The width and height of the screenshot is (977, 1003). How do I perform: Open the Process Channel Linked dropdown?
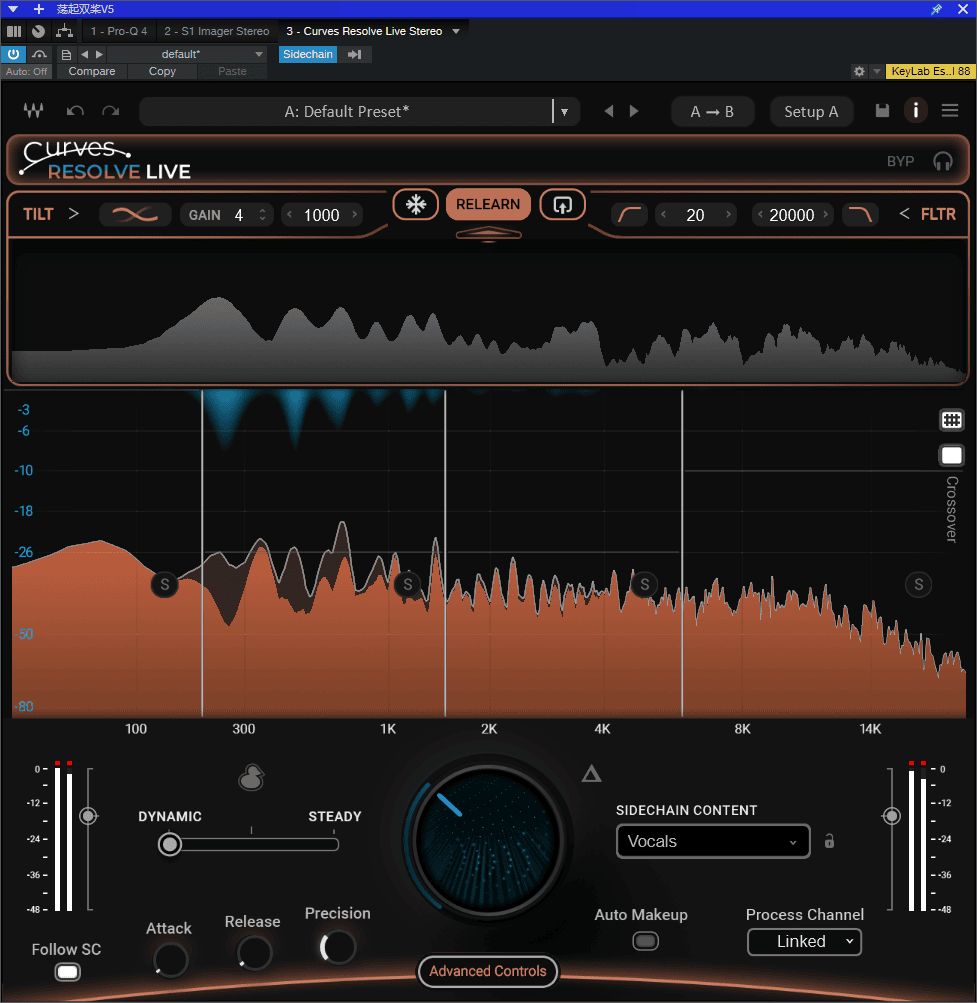(x=804, y=942)
